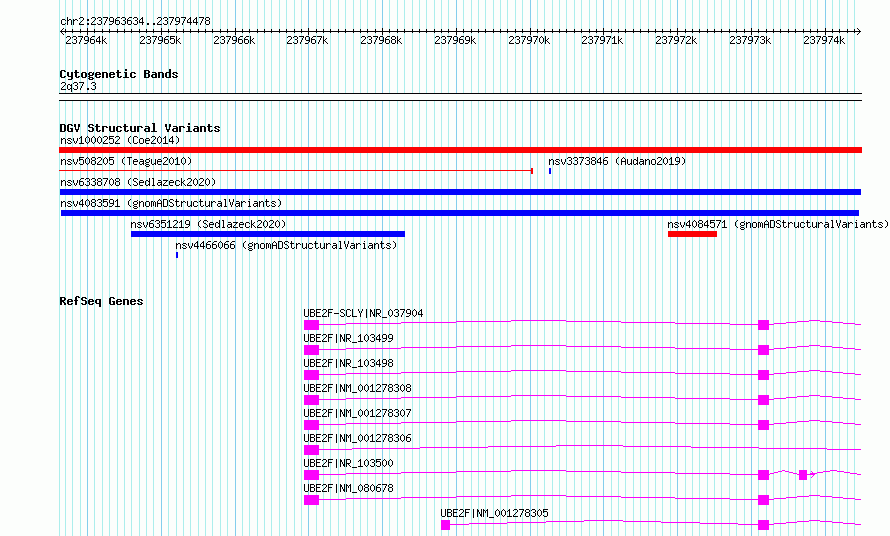Open the nsv4084571 (gnomADStructuralVariants) label
The width and height of the screenshot is (890, 536).
(778, 224)
